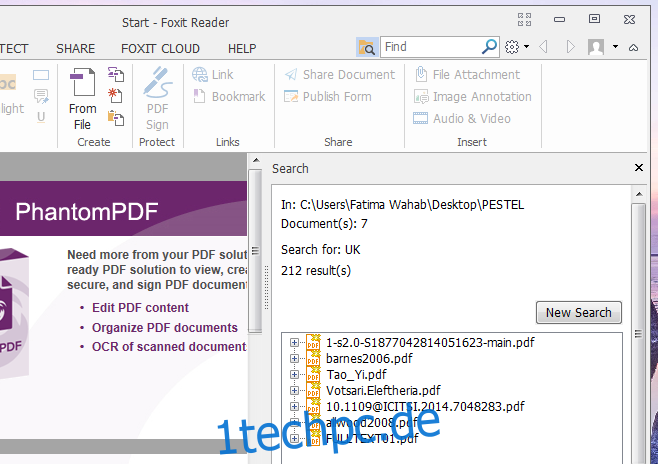The image size is (658, 464).
Task: Click the magnifier icon in Find box
Action: 489,47
